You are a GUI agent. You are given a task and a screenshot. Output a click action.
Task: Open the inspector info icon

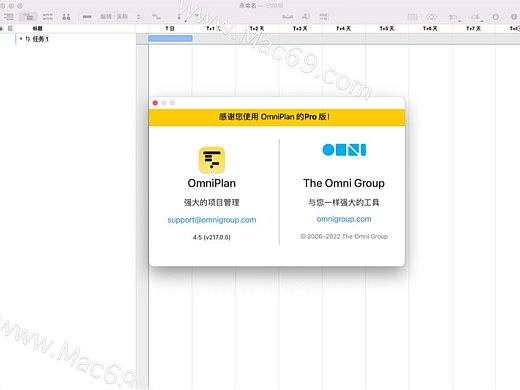pyautogui.click(x=514, y=17)
